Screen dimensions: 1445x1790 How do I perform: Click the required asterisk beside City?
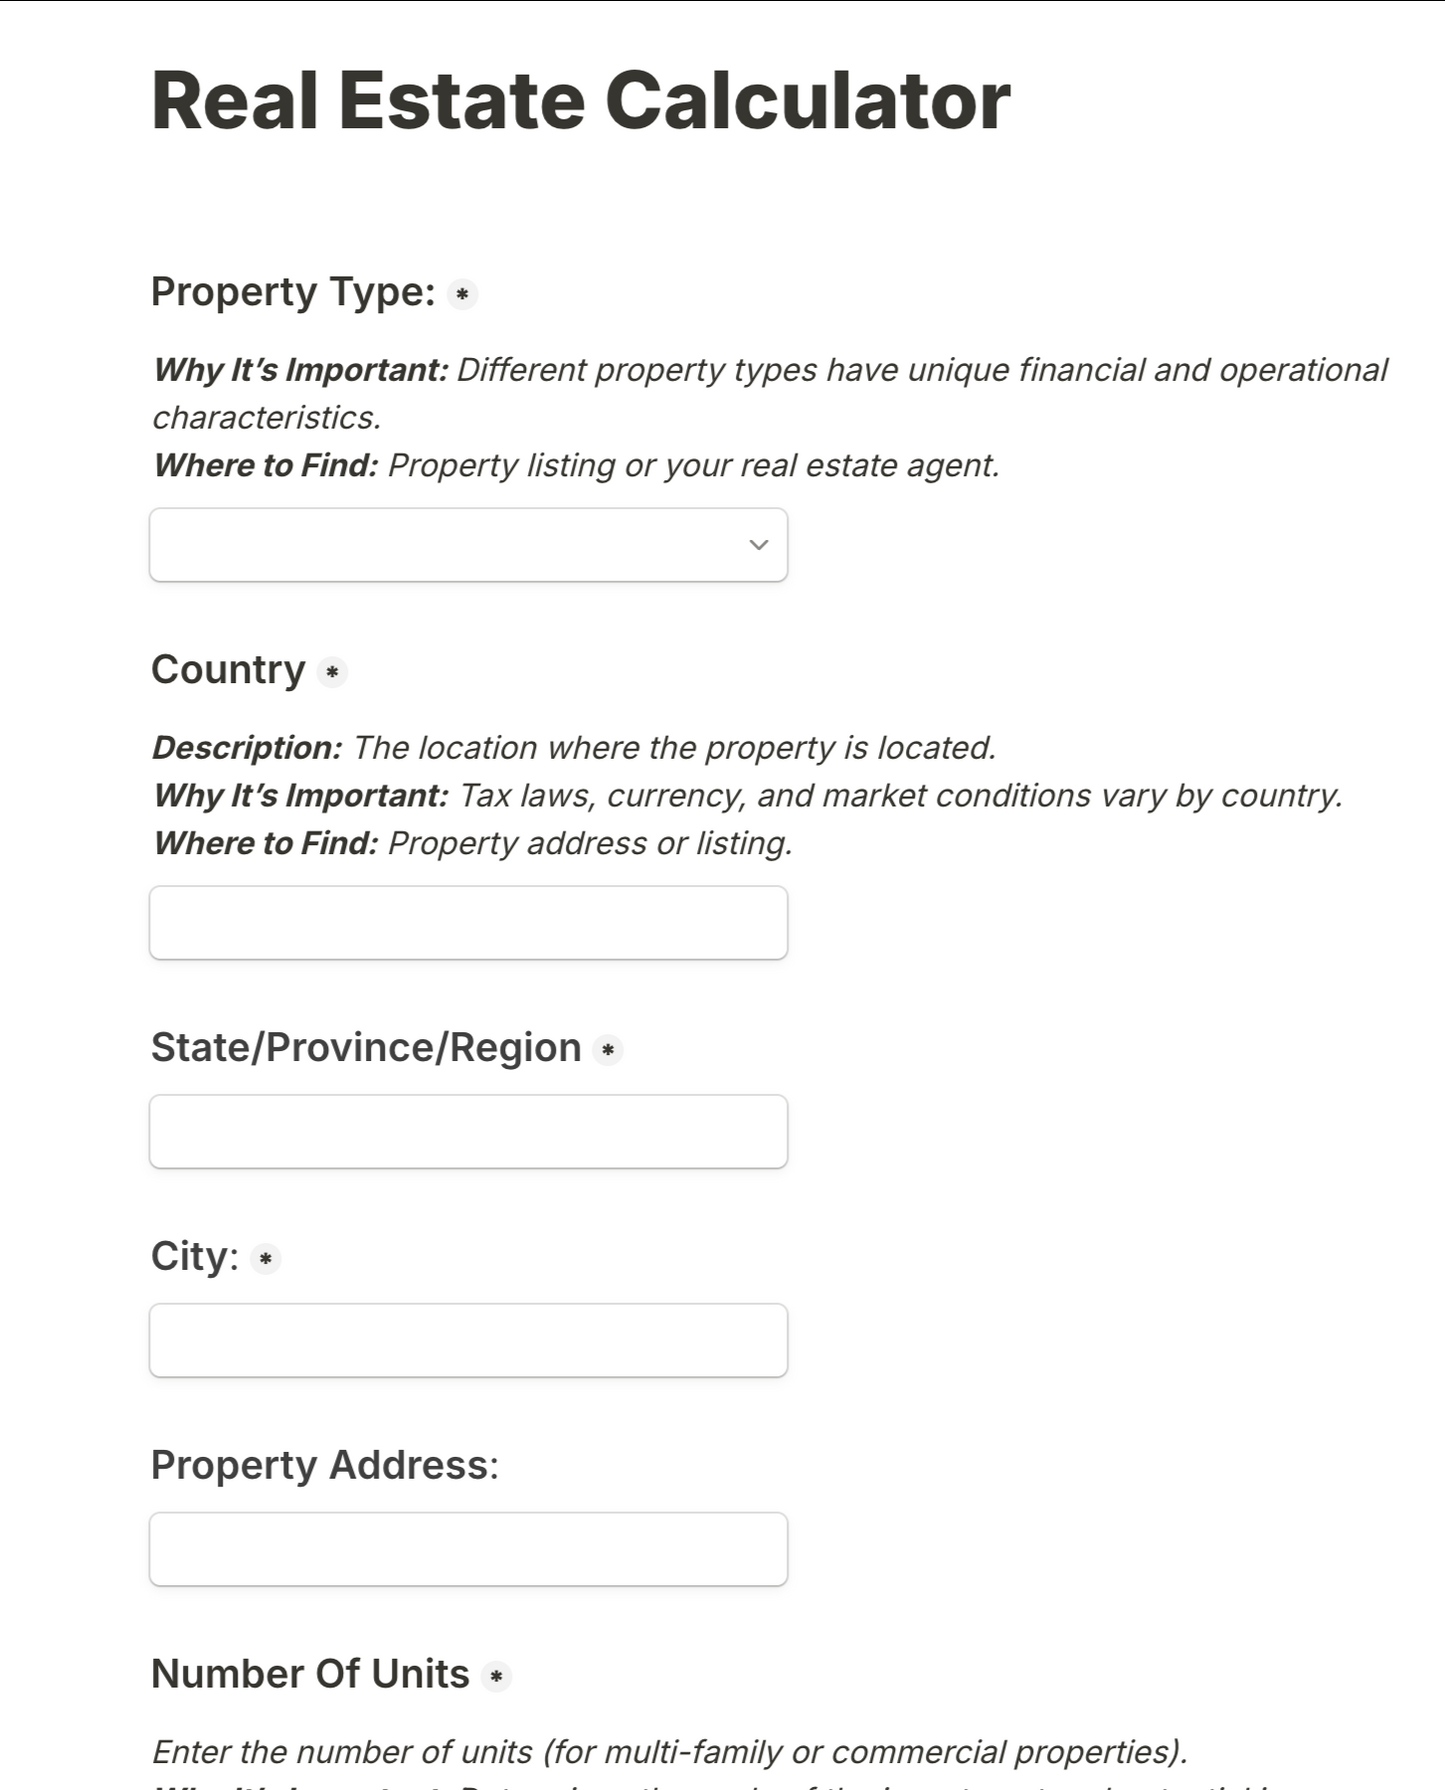click(264, 1259)
